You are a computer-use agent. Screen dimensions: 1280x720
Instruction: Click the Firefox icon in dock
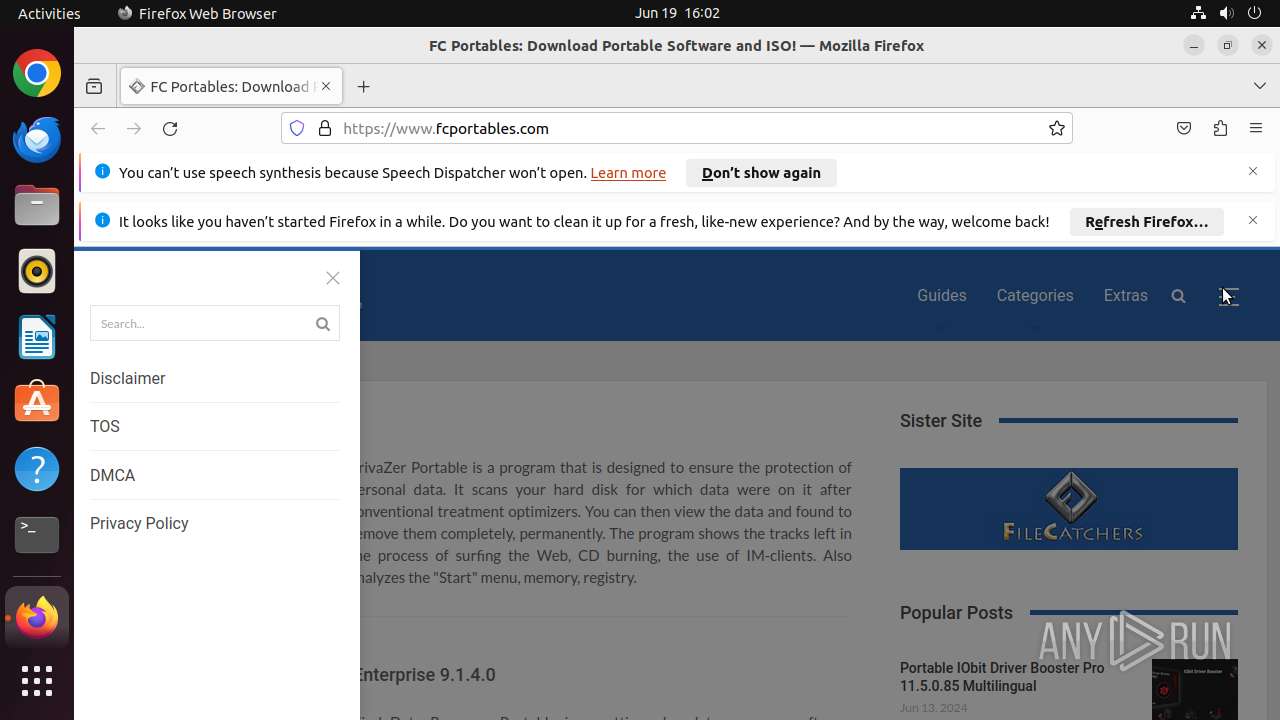coord(37,618)
